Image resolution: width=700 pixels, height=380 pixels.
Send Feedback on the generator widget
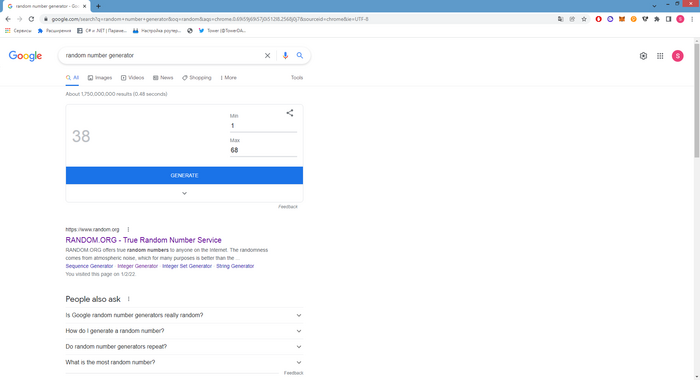tap(288, 207)
